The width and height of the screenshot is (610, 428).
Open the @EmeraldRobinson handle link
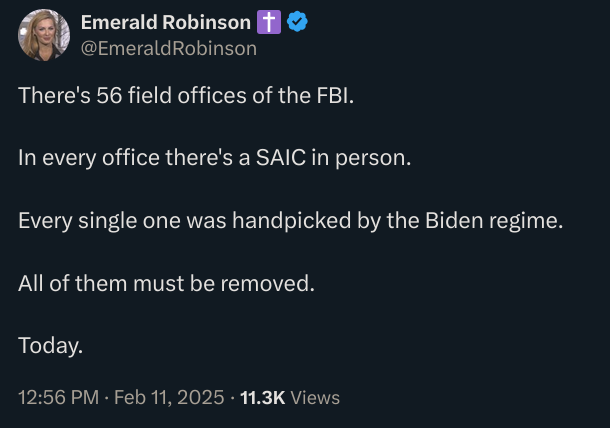pos(168,48)
